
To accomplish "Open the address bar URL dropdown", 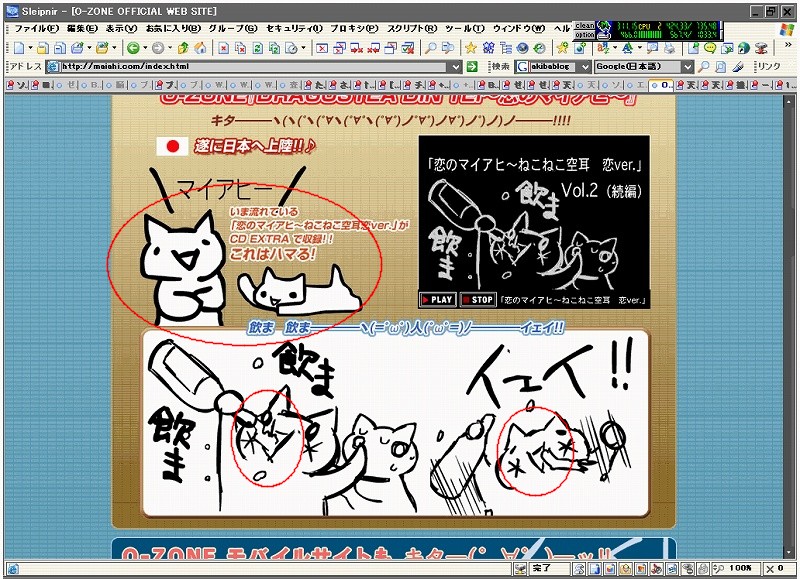I will point(456,66).
